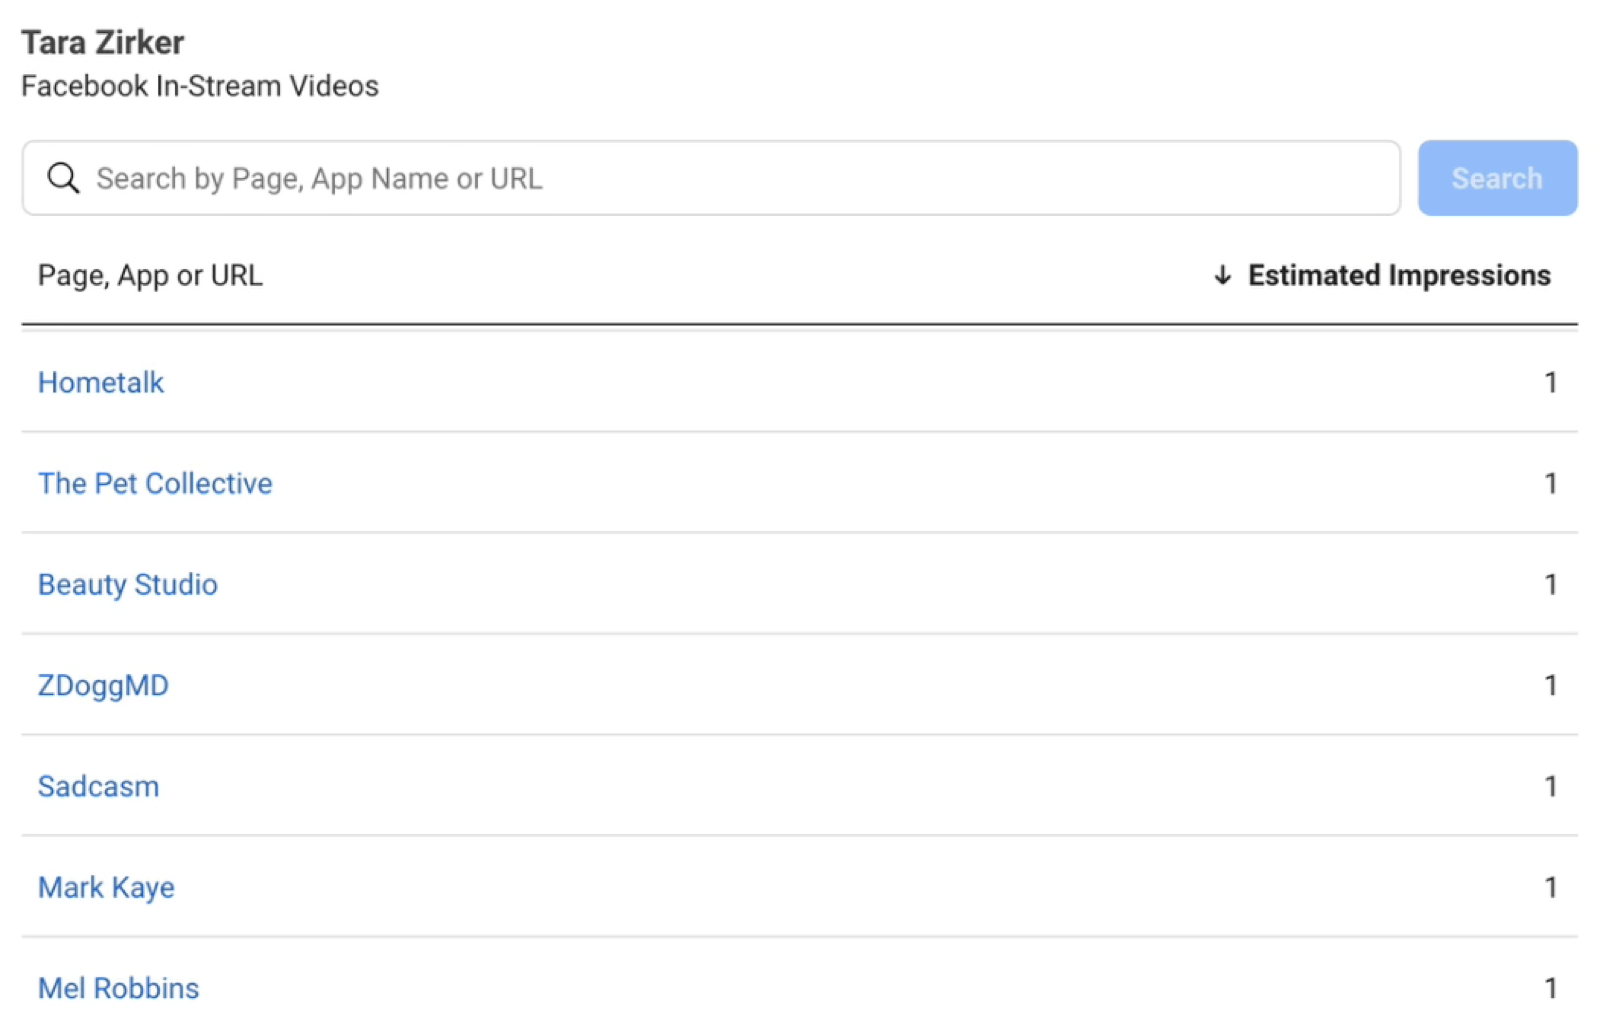Select the impressions count for ZDoggMD
This screenshot has height=1030, width=1600.
click(1551, 686)
